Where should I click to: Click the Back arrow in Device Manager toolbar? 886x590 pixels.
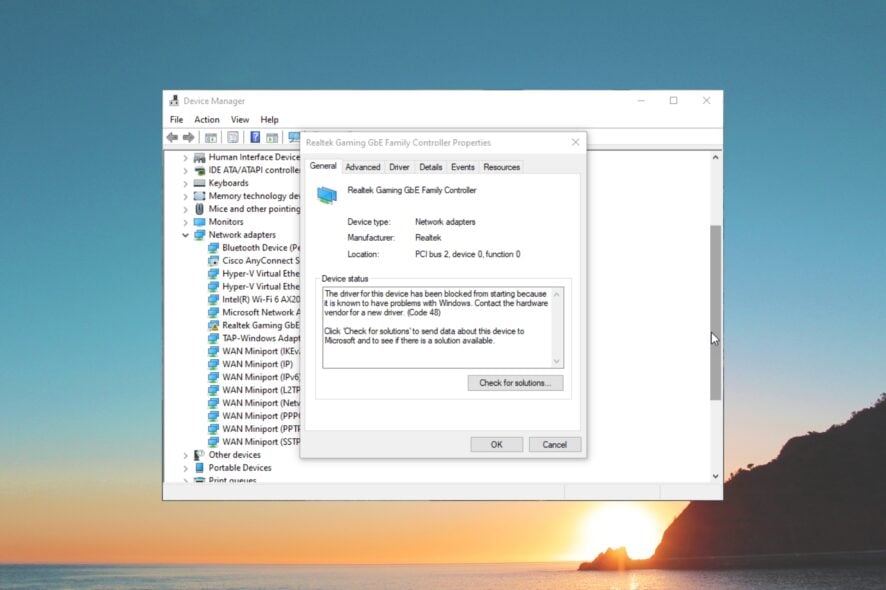(173, 137)
